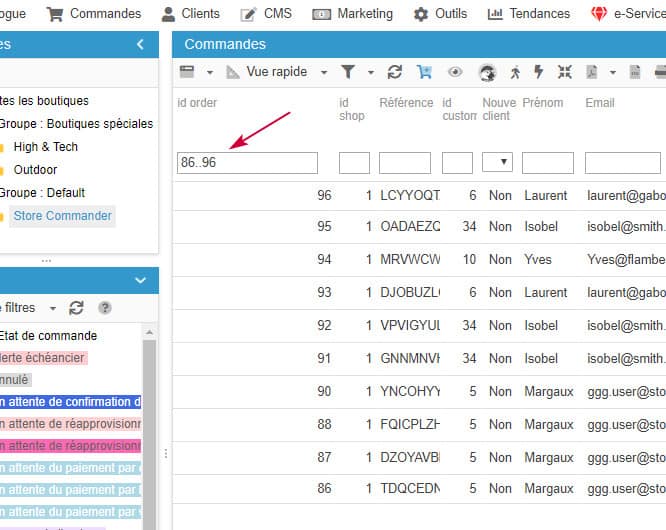Click the walking person icon in toolbar
666x530 pixels.
point(515,72)
